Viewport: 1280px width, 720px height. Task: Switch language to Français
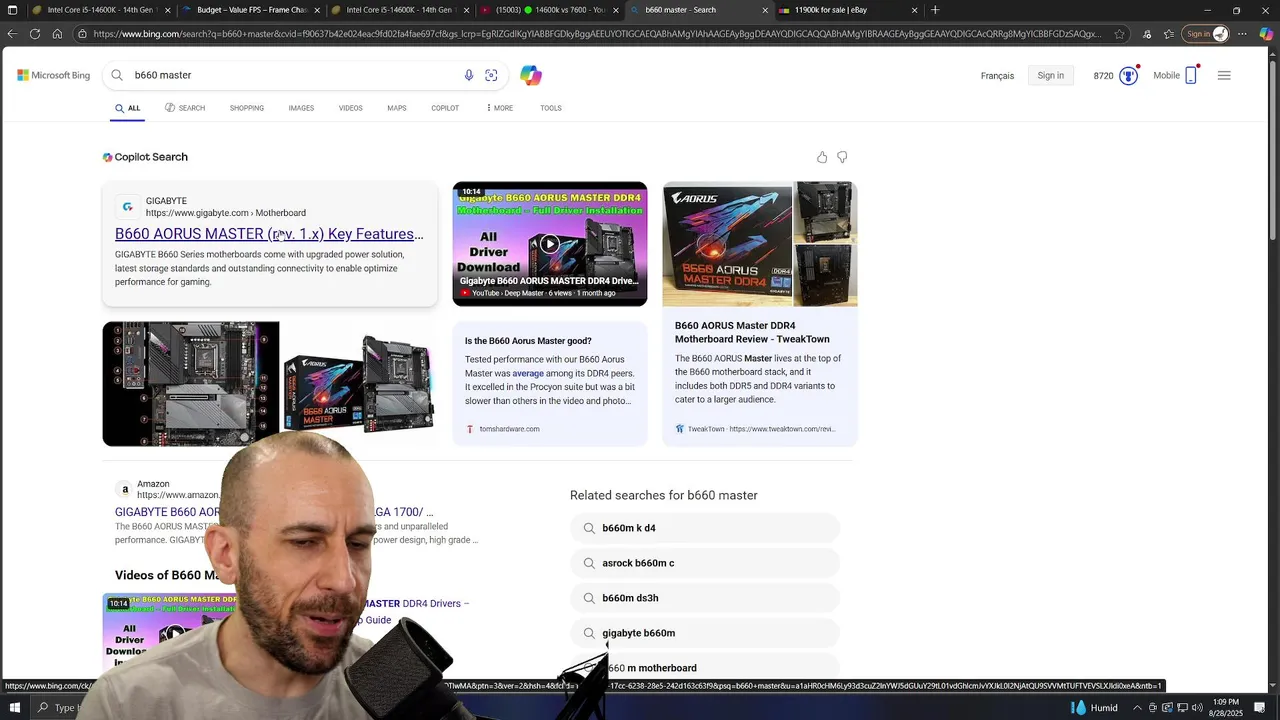997,76
